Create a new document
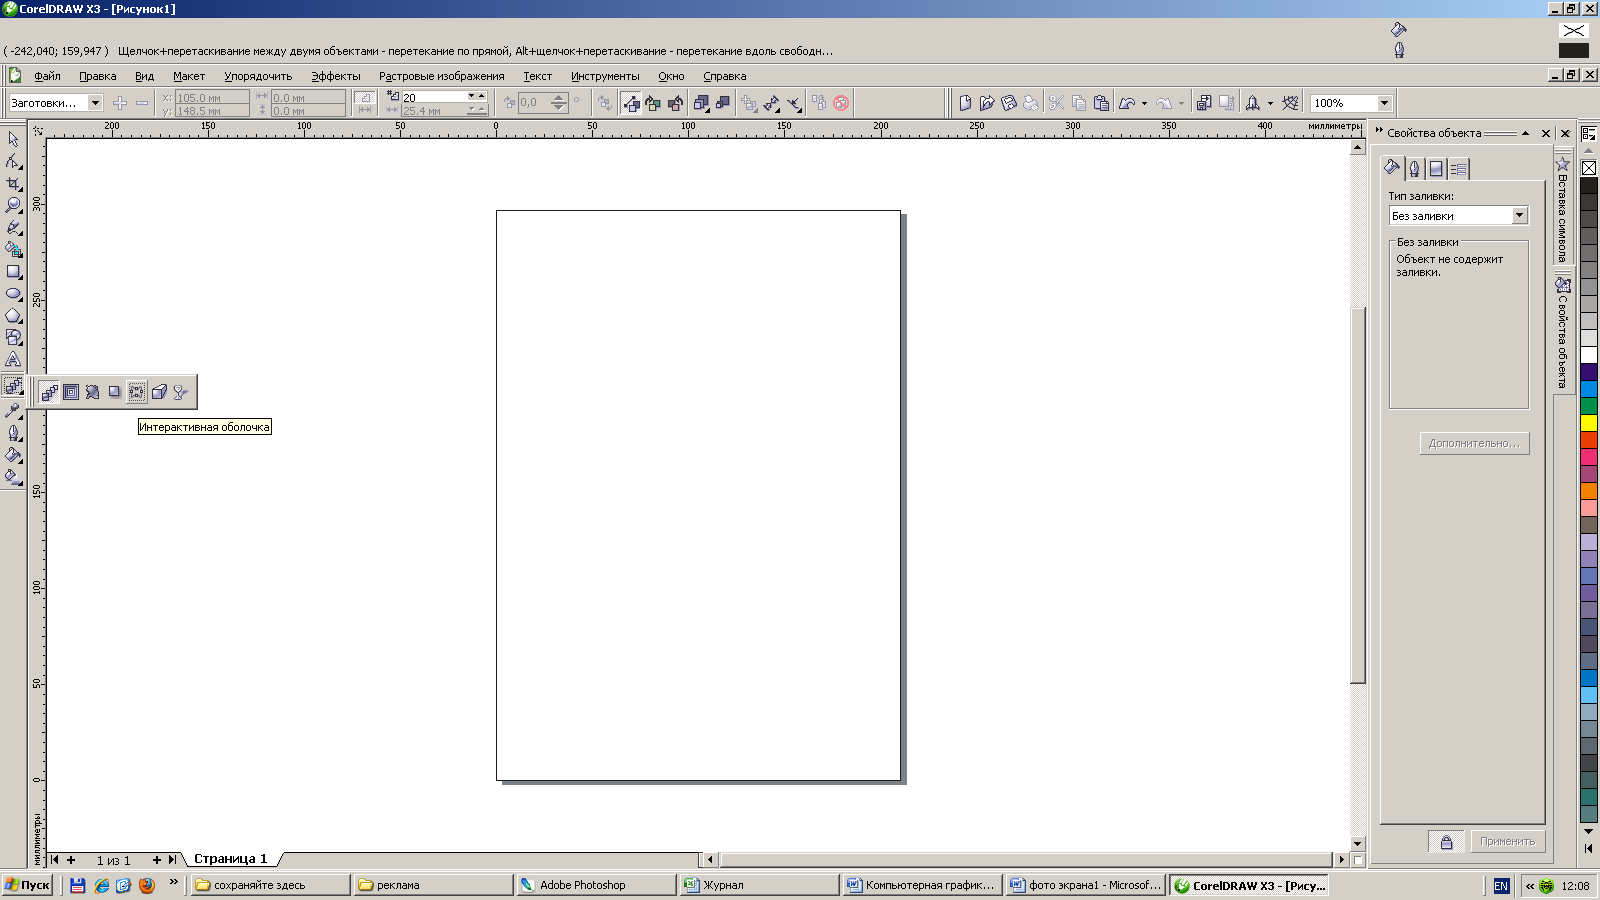Viewport: 1600px width, 900px height. point(965,103)
